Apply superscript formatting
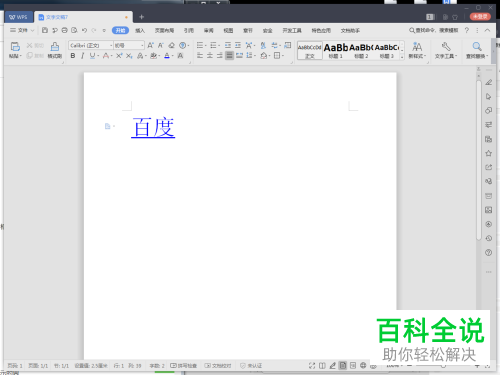500x375 pixels. click(x=119, y=56)
